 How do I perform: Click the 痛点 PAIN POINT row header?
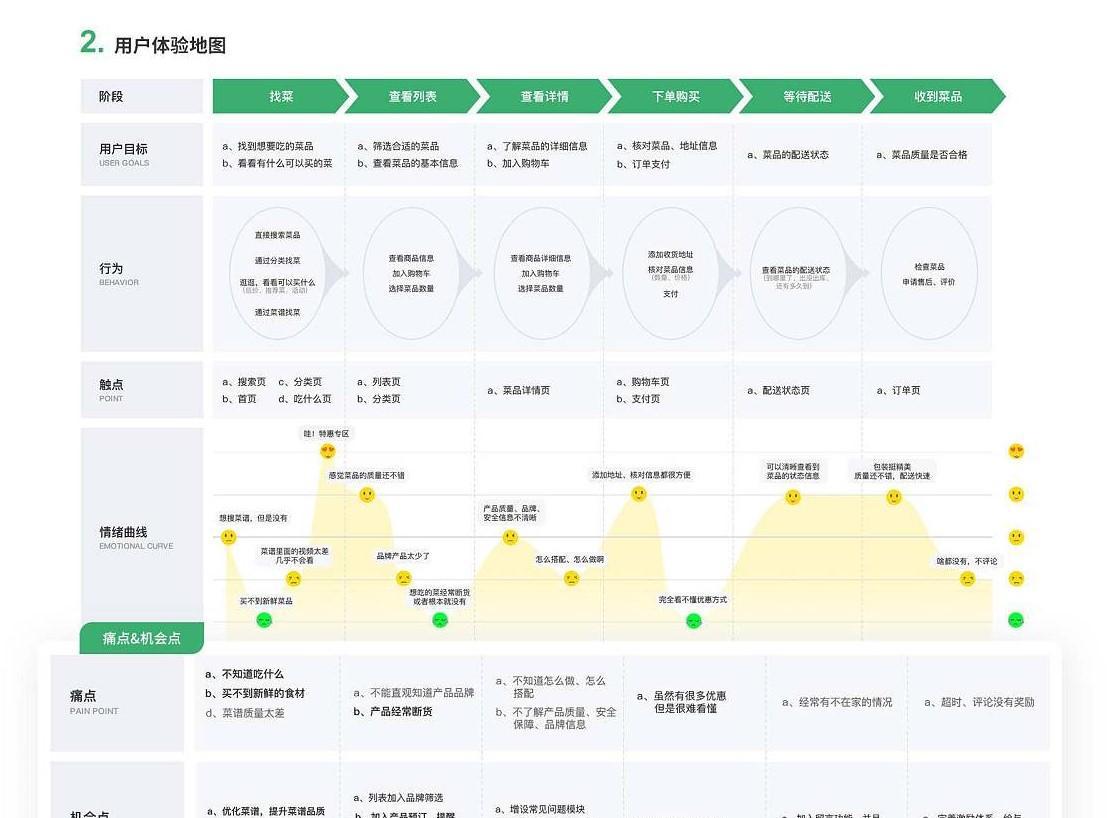[117, 702]
